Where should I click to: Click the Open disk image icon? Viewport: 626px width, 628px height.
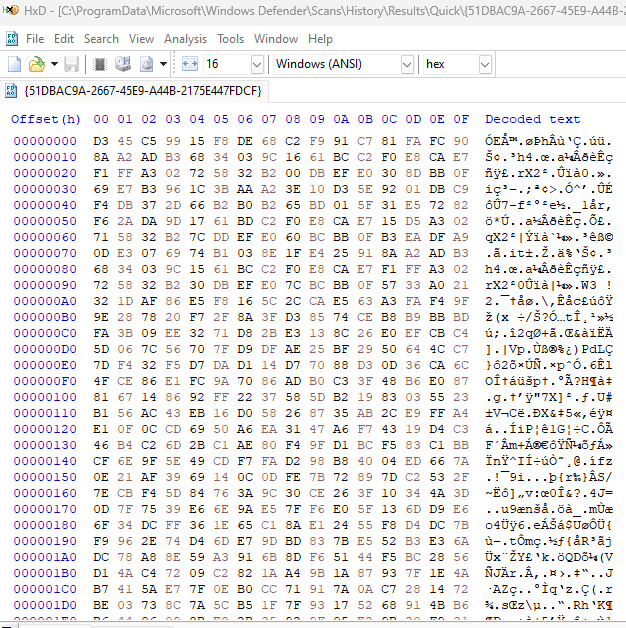147,64
